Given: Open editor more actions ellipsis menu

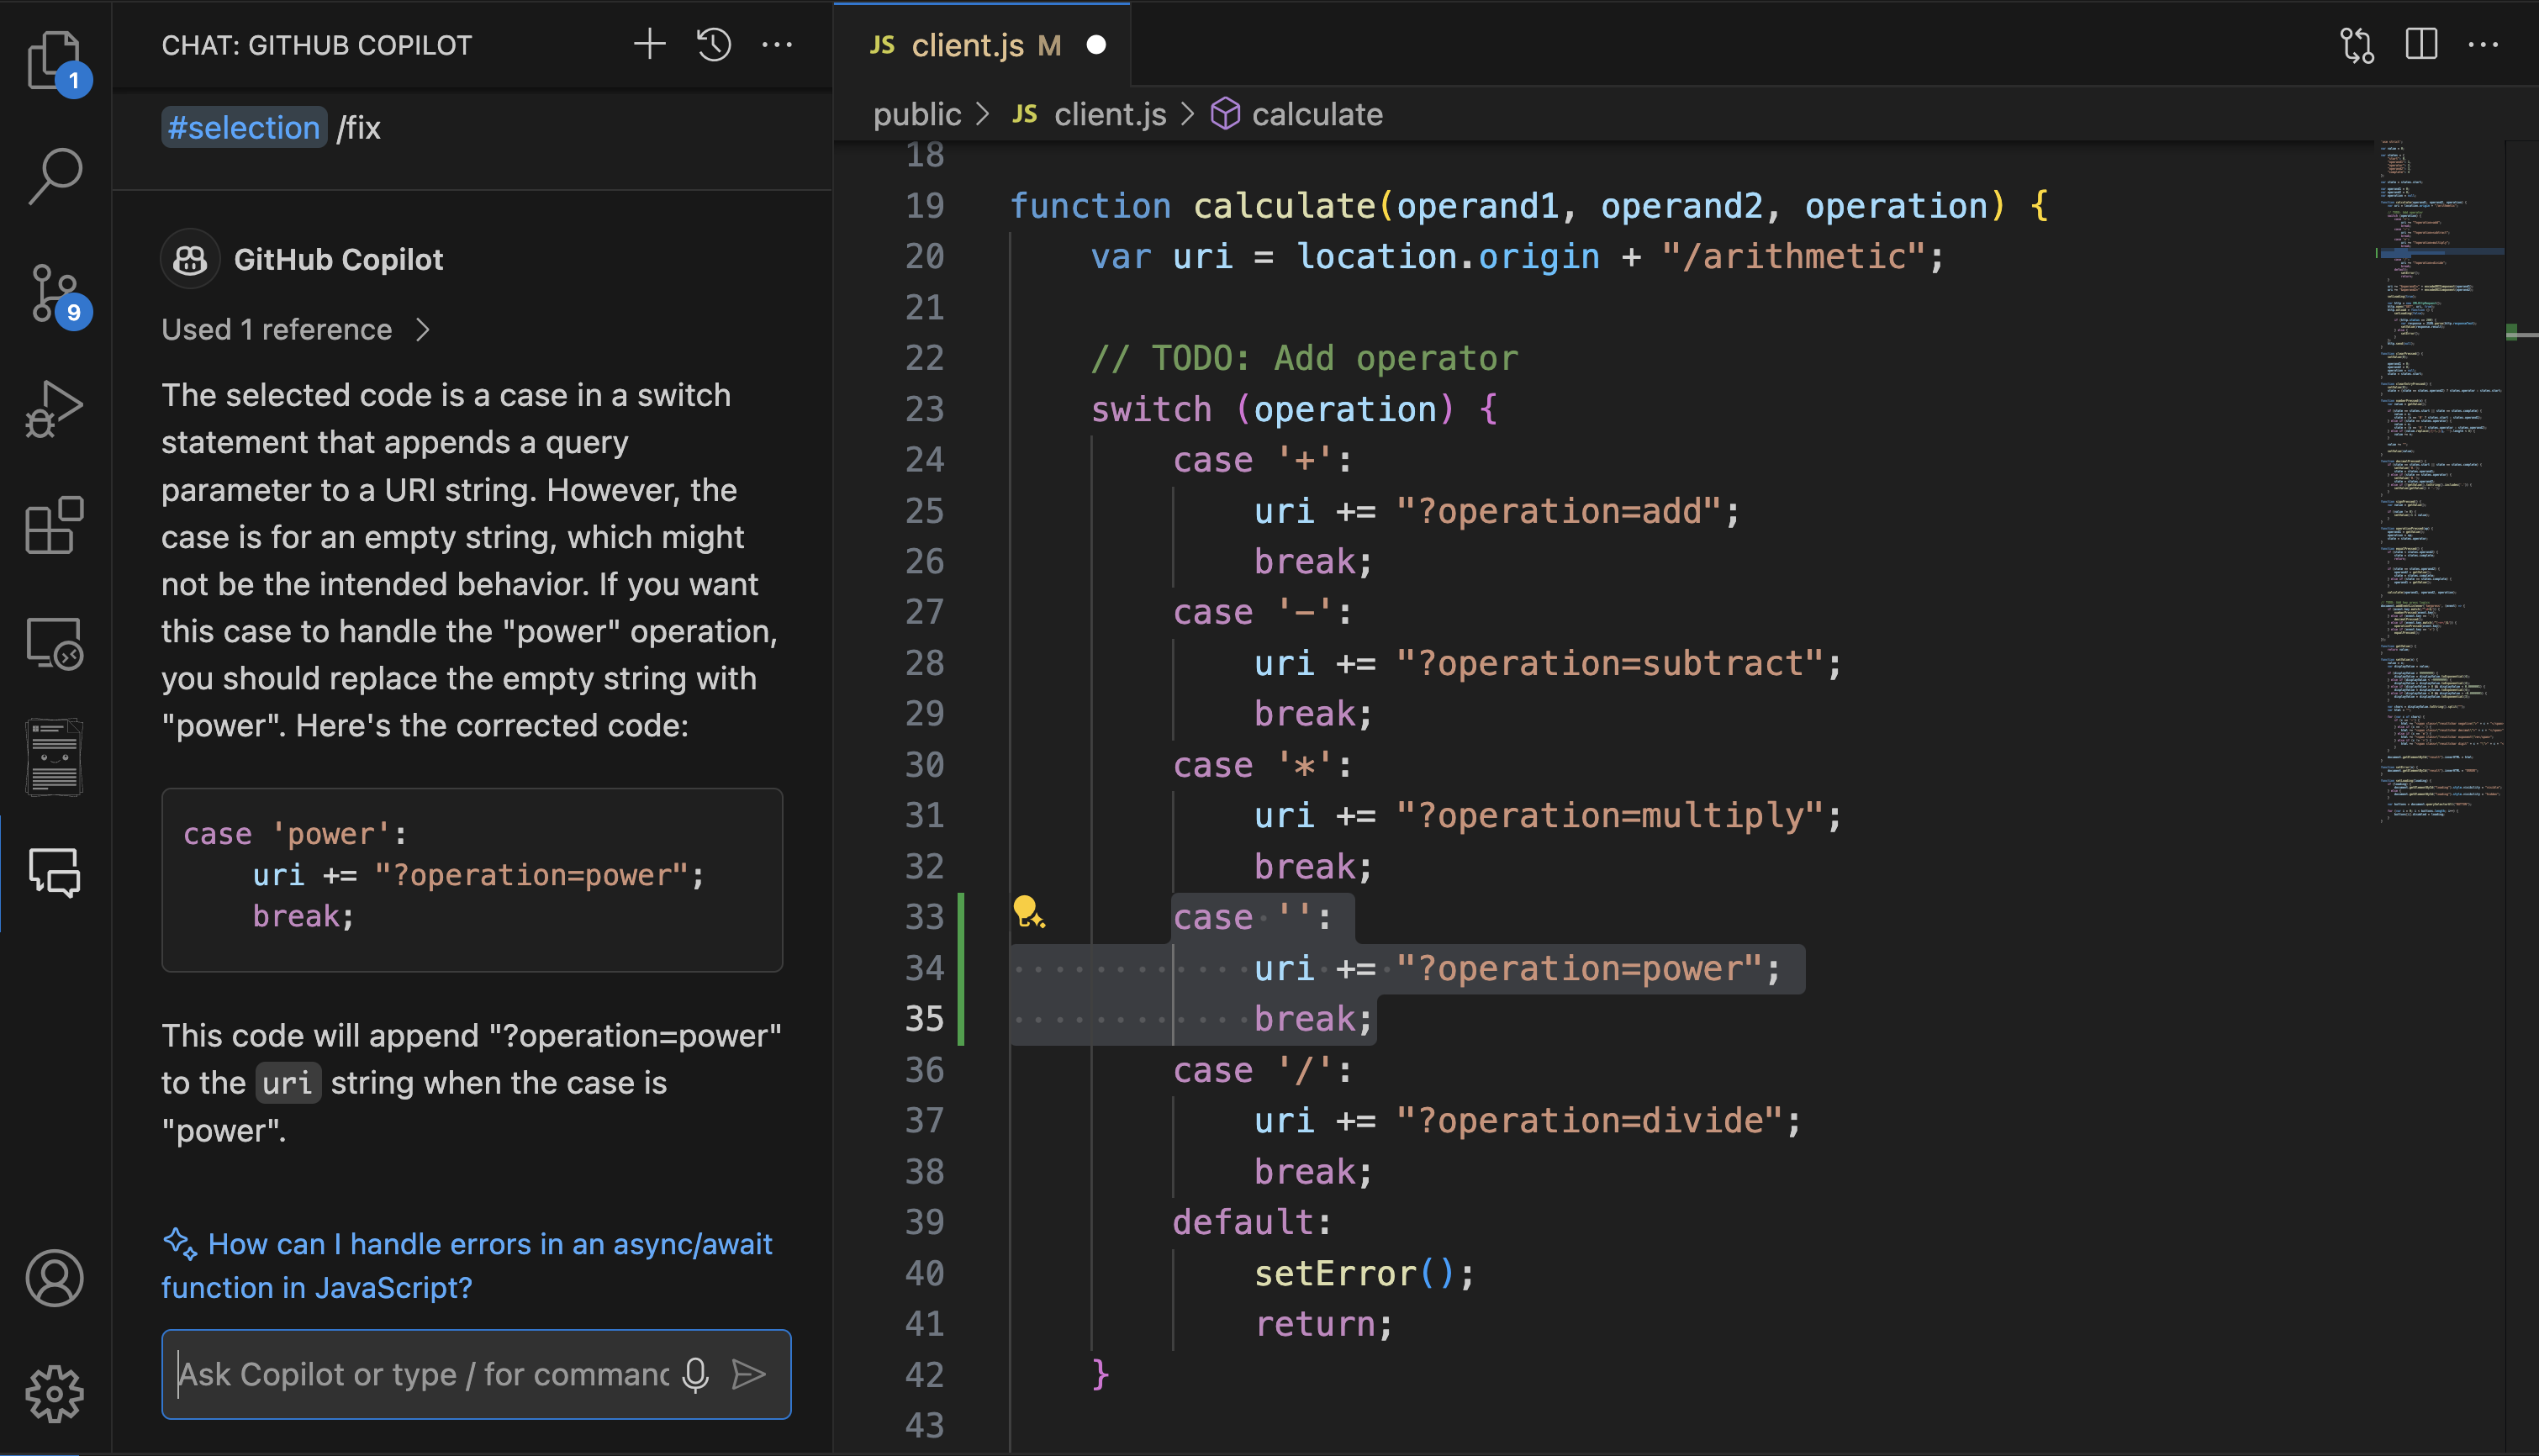Looking at the screenshot, I should (2483, 45).
